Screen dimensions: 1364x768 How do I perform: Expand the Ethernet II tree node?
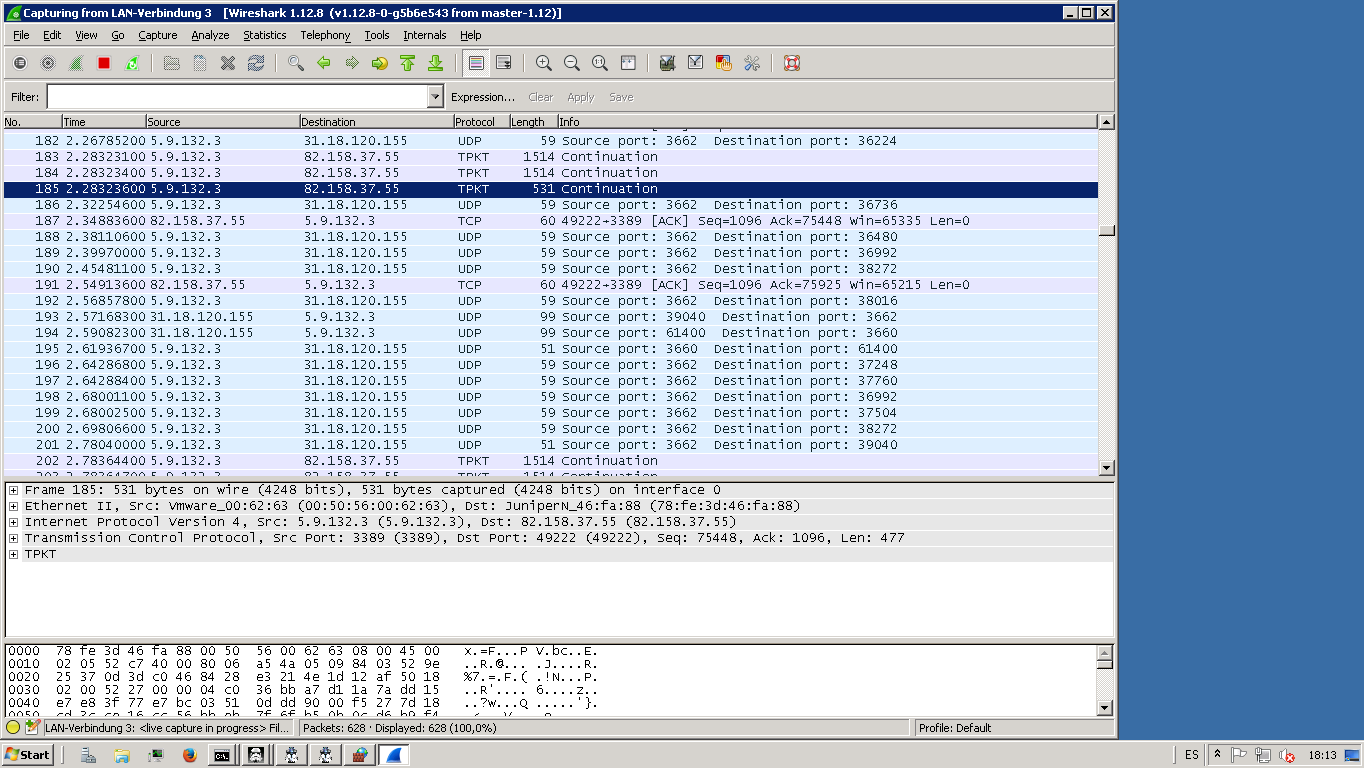14,506
